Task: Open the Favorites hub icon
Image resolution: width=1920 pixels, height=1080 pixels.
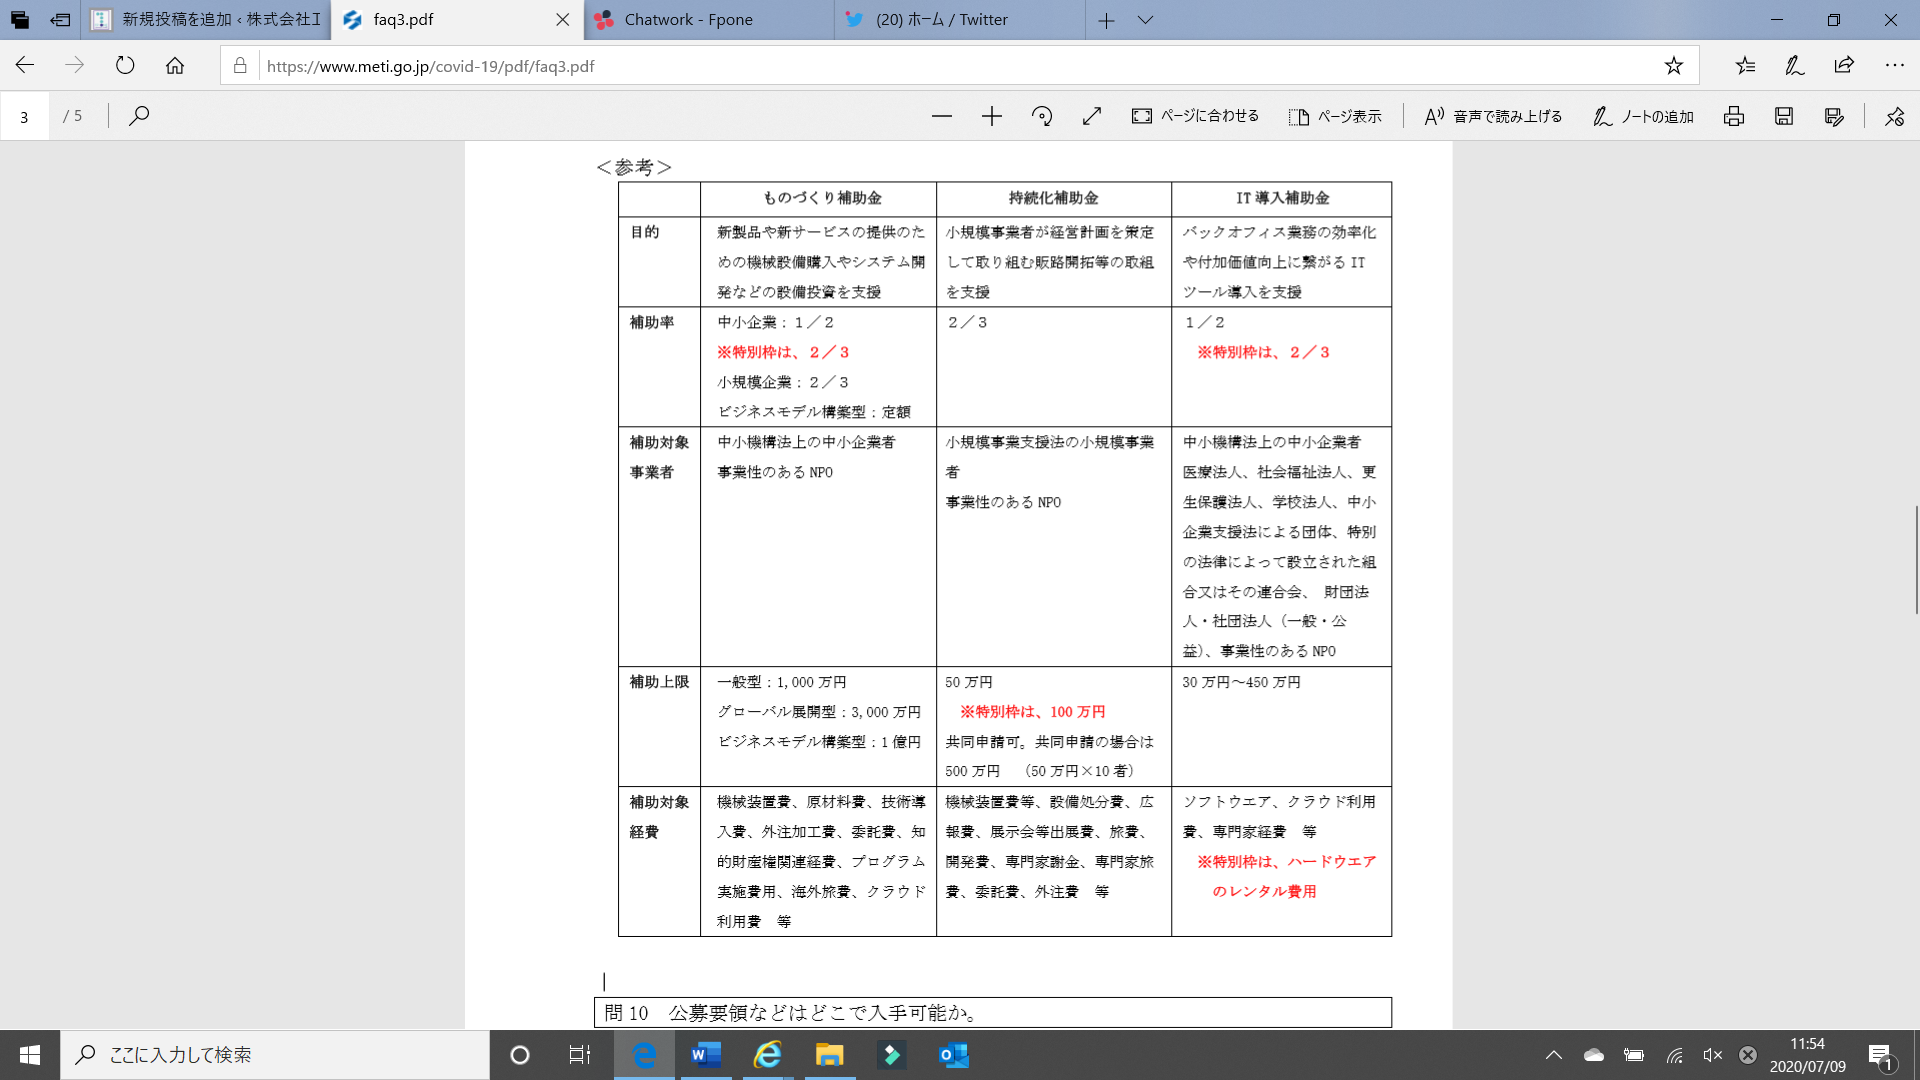Action: pos(1745,66)
